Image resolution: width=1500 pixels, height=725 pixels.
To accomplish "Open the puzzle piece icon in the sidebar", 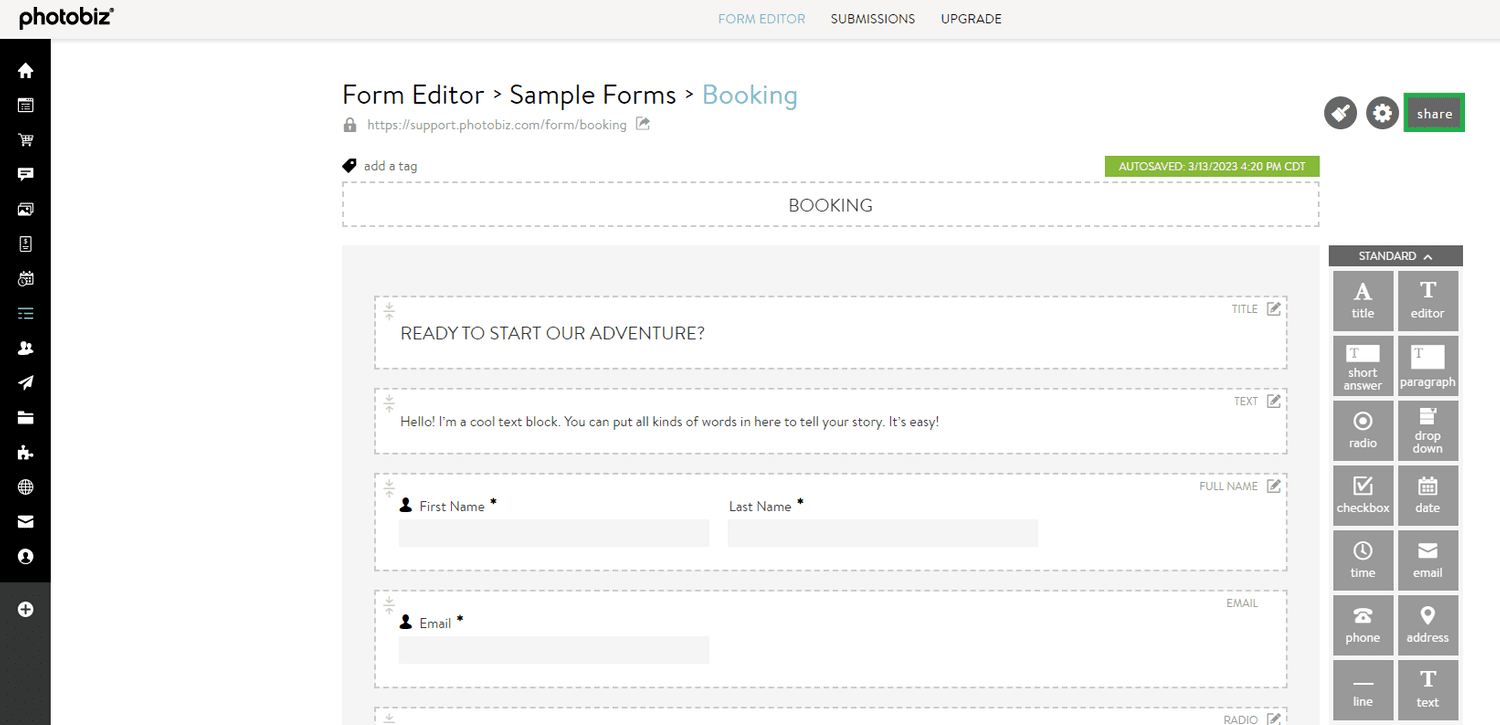I will (x=26, y=453).
